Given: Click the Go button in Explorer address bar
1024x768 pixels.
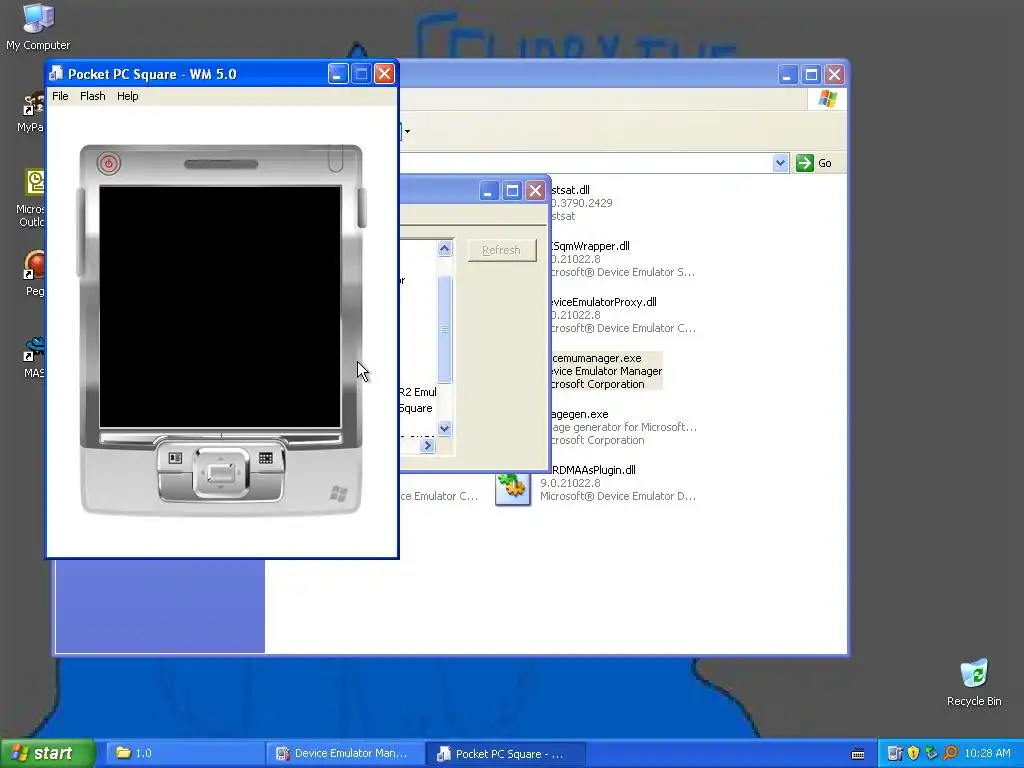Looking at the screenshot, I should point(814,163).
